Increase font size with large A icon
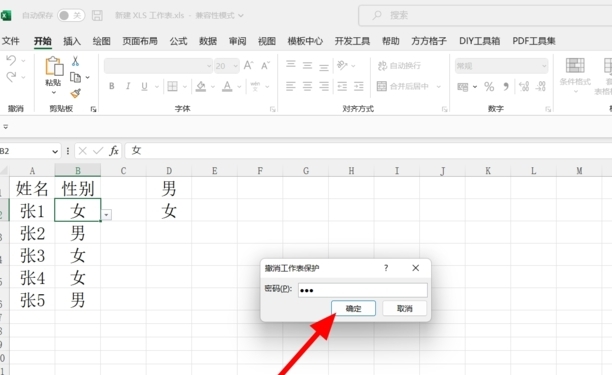The width and height of the screenshot is (612, 375). coord(249,66)
